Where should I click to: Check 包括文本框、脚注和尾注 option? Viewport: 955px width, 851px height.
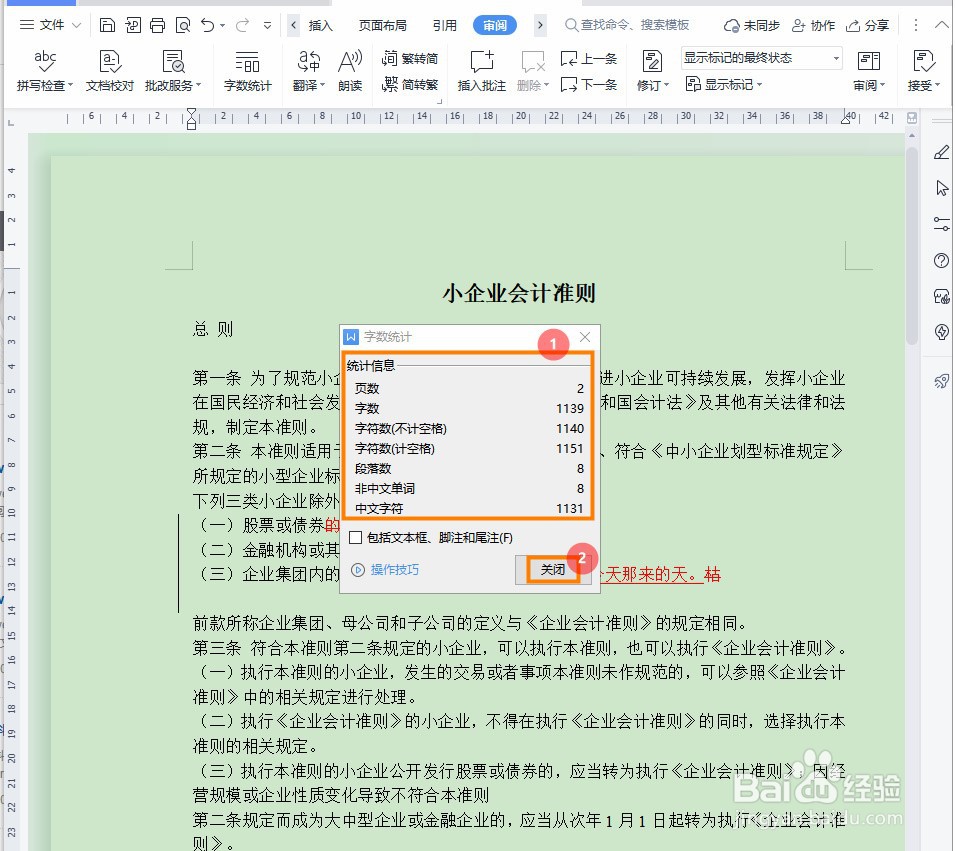(356, 537)
